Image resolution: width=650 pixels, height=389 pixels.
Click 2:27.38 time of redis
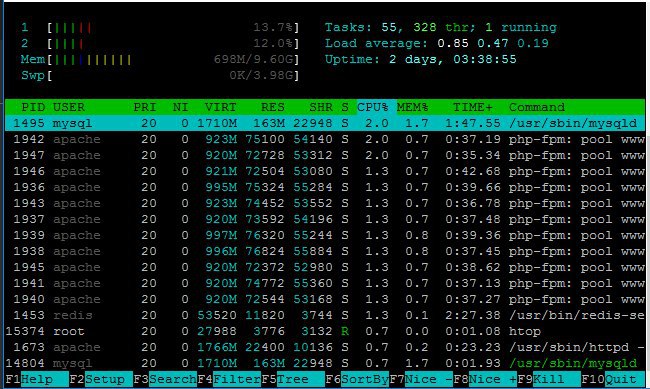[x=473, y=315]
